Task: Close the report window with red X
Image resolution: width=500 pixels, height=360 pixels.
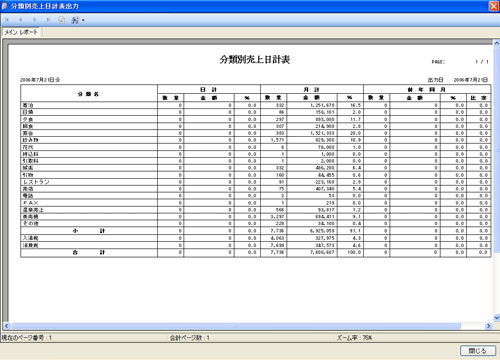Action: point(494,6)
